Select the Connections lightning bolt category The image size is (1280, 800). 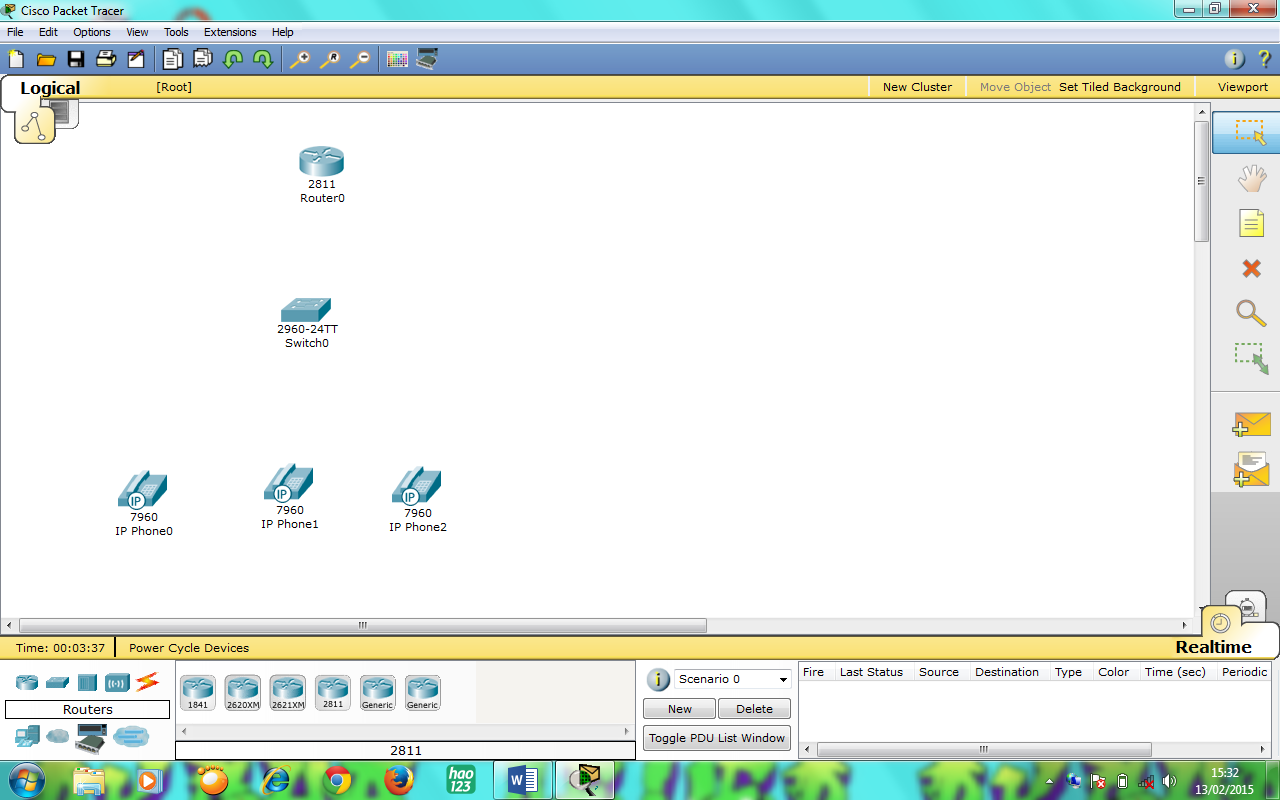pyautogui.click(x=145, y=682)
